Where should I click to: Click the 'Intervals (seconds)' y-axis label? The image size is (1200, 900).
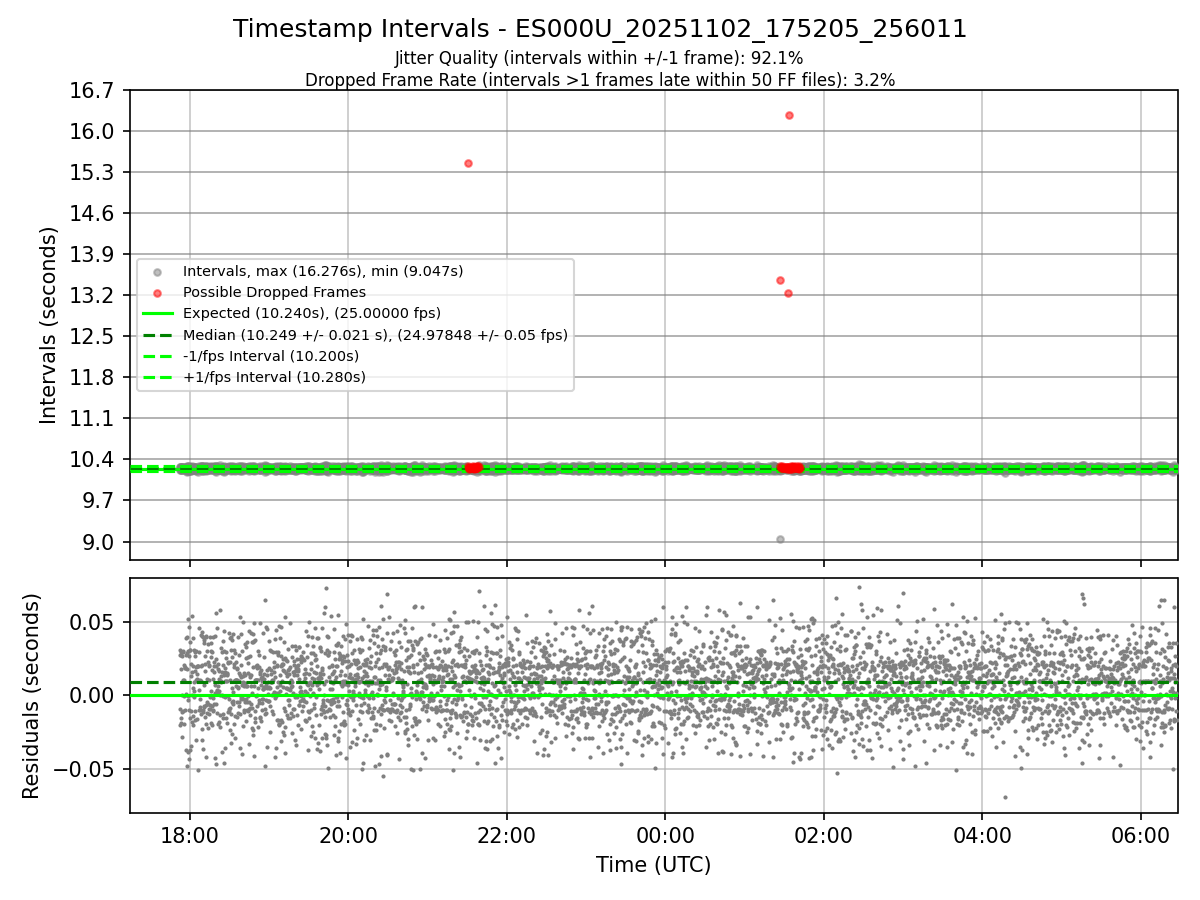click(48, 325)
